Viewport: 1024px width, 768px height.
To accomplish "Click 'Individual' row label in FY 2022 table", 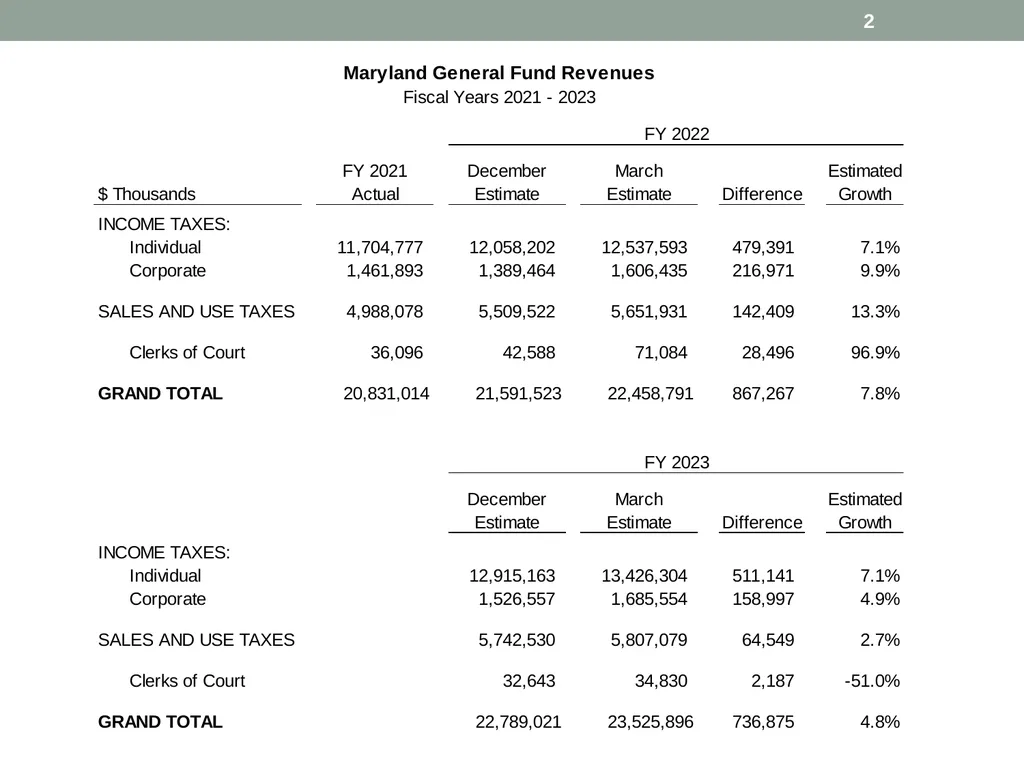I will (x=165, y=248).
